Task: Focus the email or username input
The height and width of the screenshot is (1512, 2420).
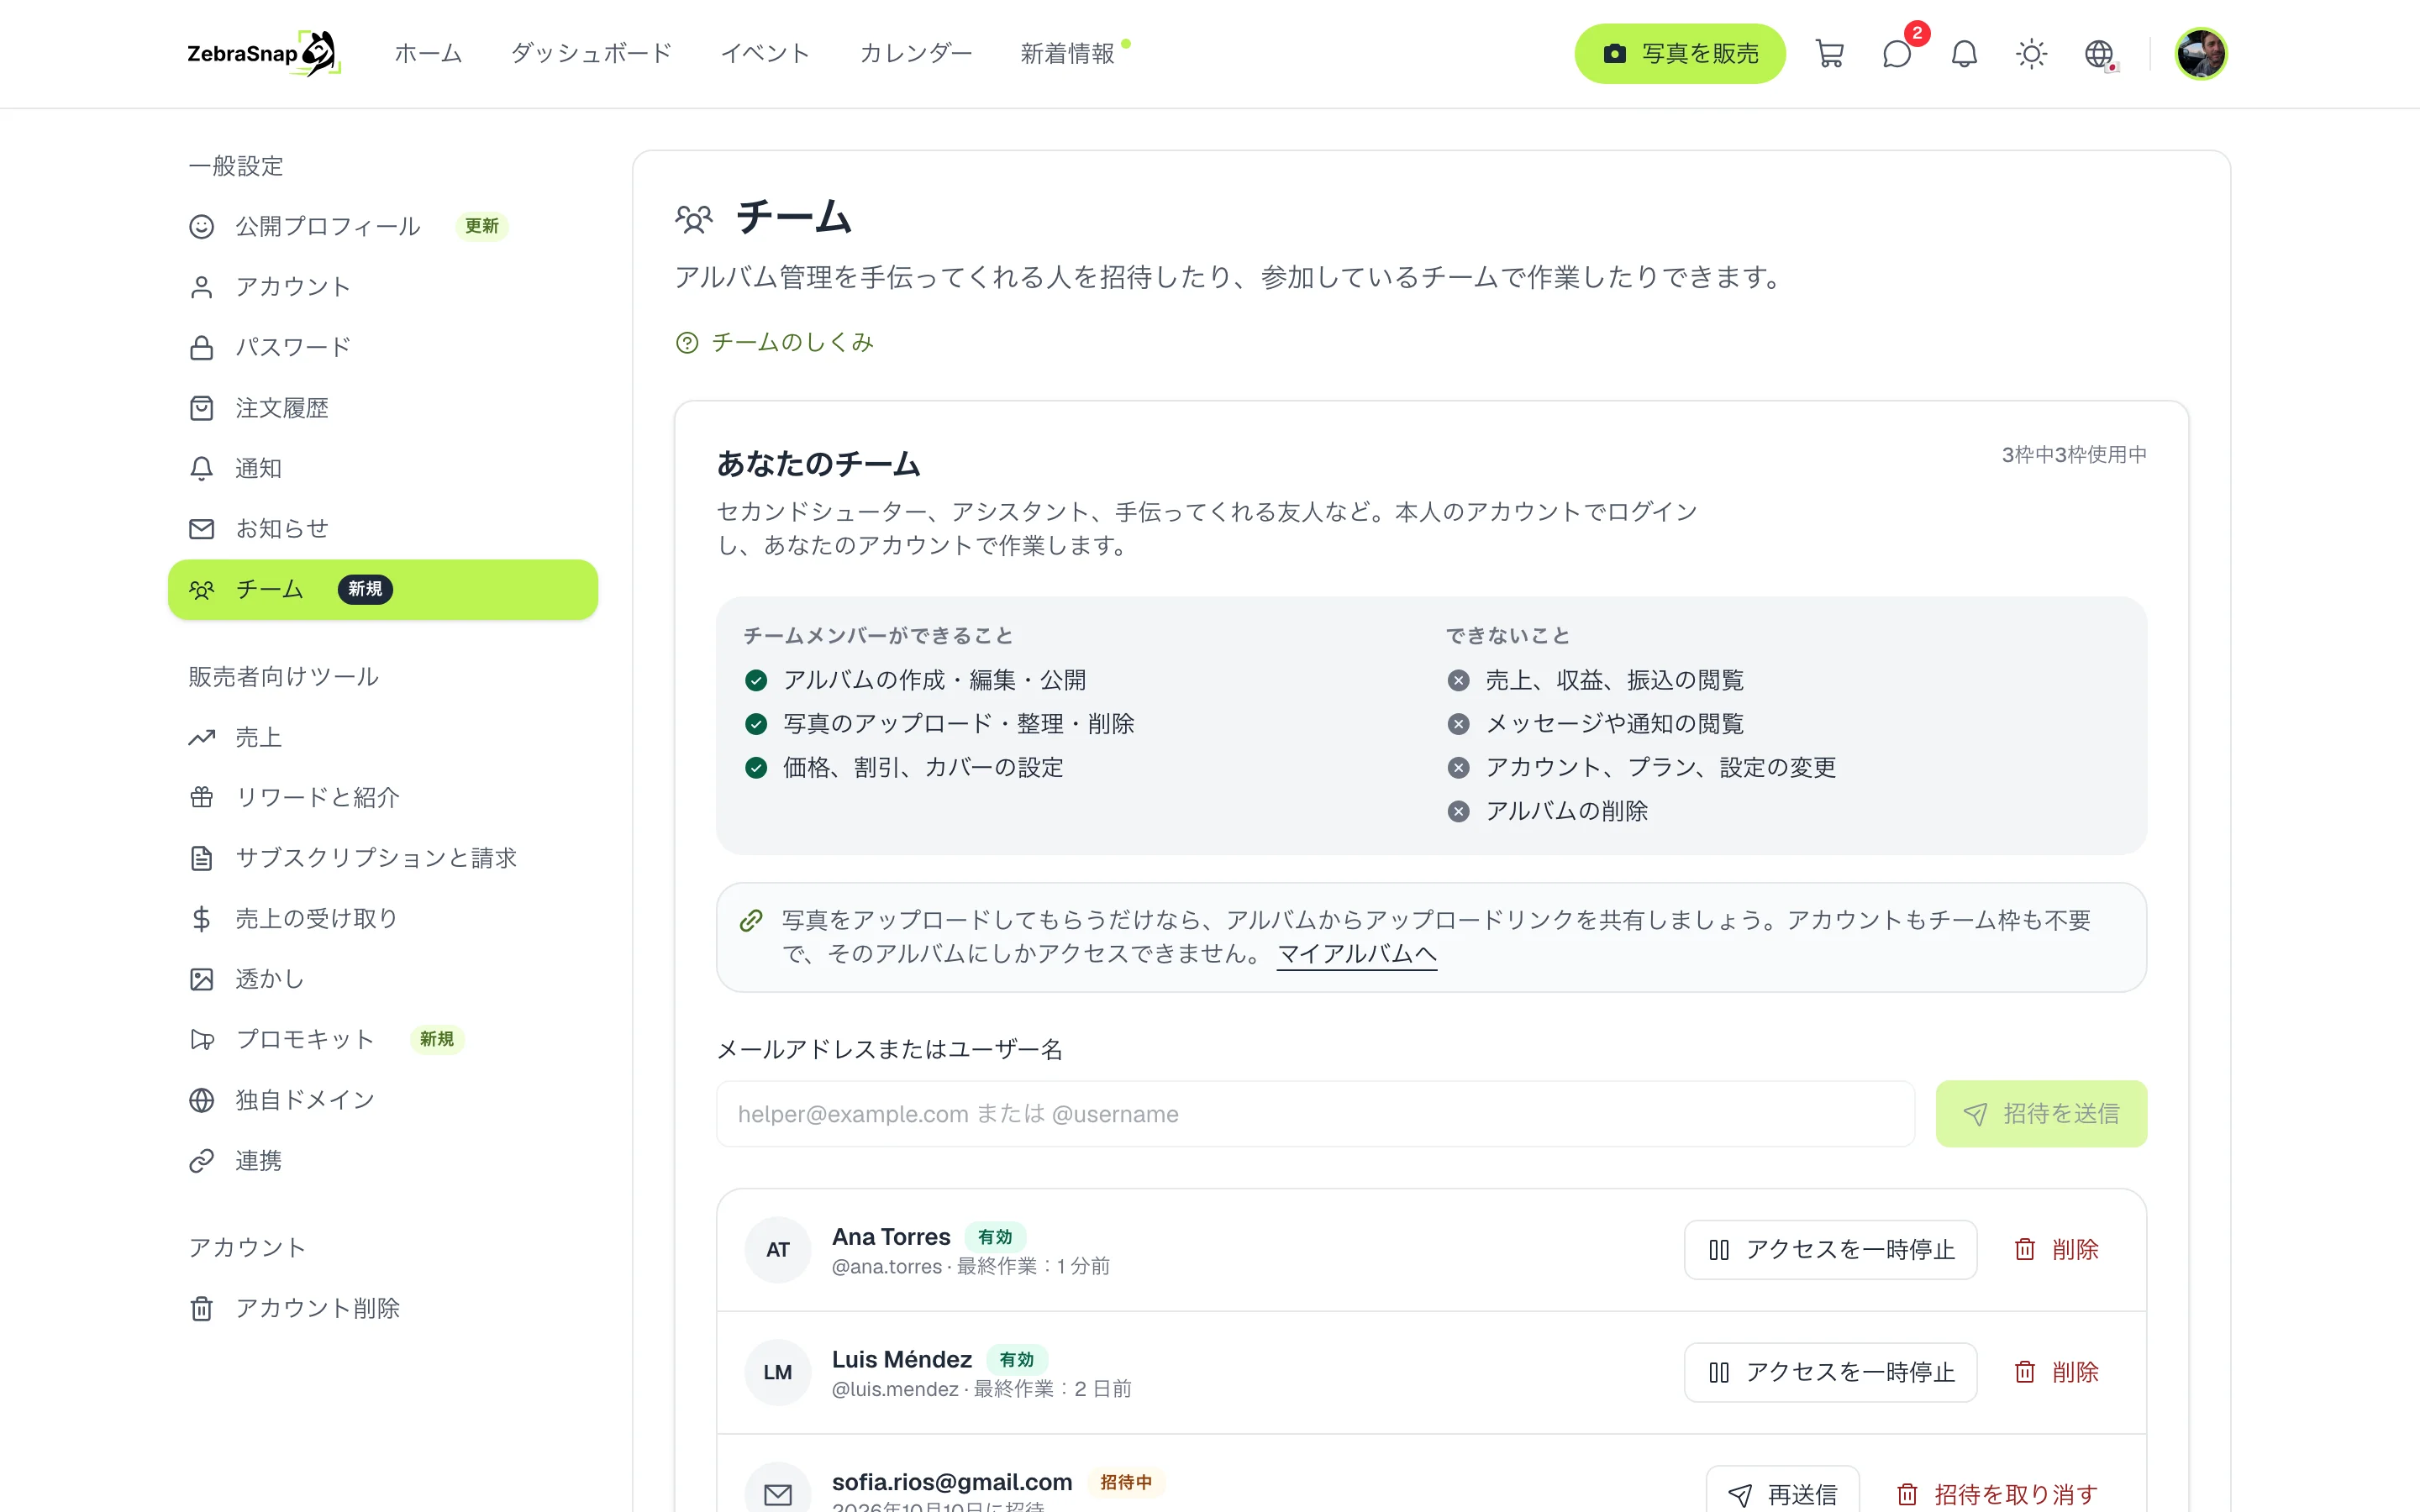Action: point(1315,1114)
